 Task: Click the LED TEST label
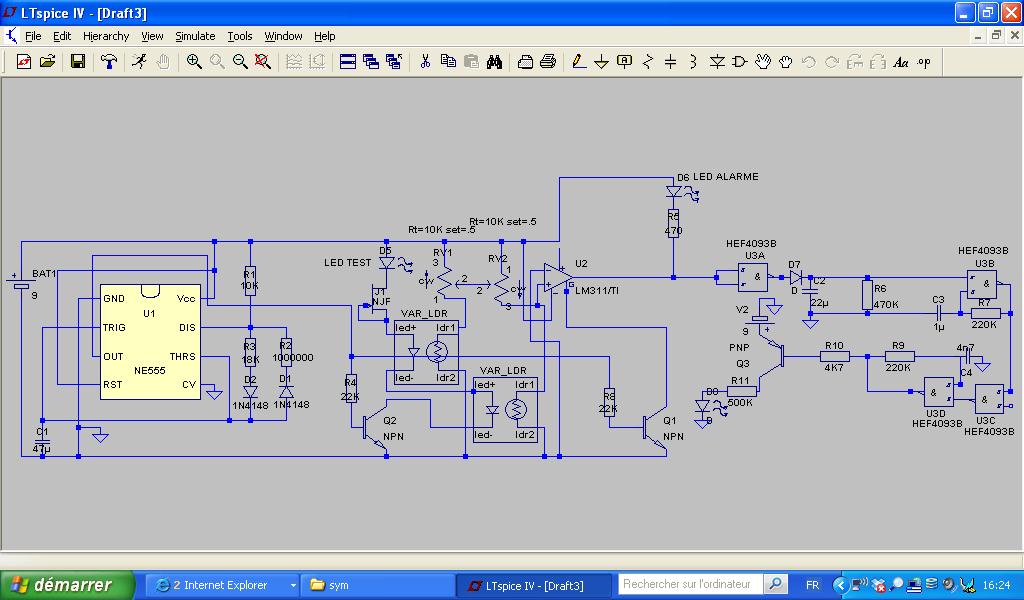[x=347, y=262]
